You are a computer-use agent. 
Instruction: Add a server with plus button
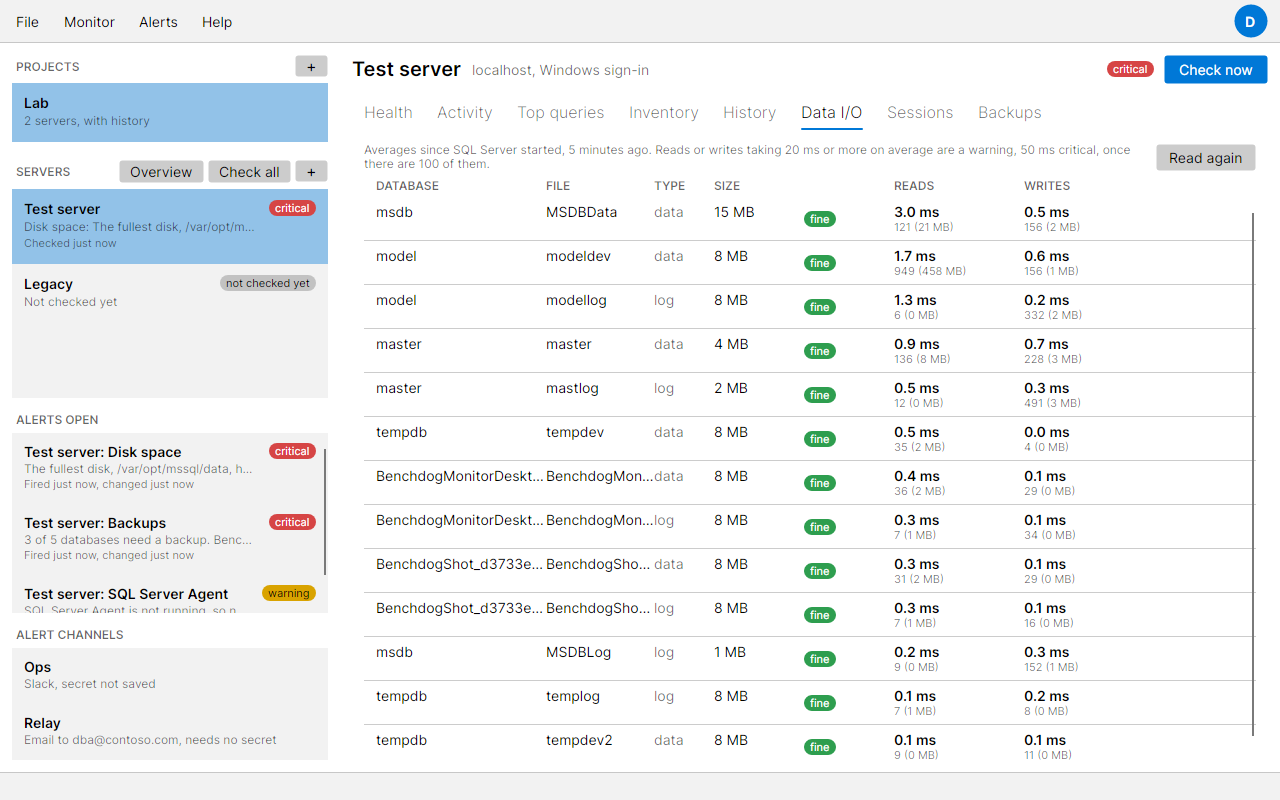tap(311, 171)
